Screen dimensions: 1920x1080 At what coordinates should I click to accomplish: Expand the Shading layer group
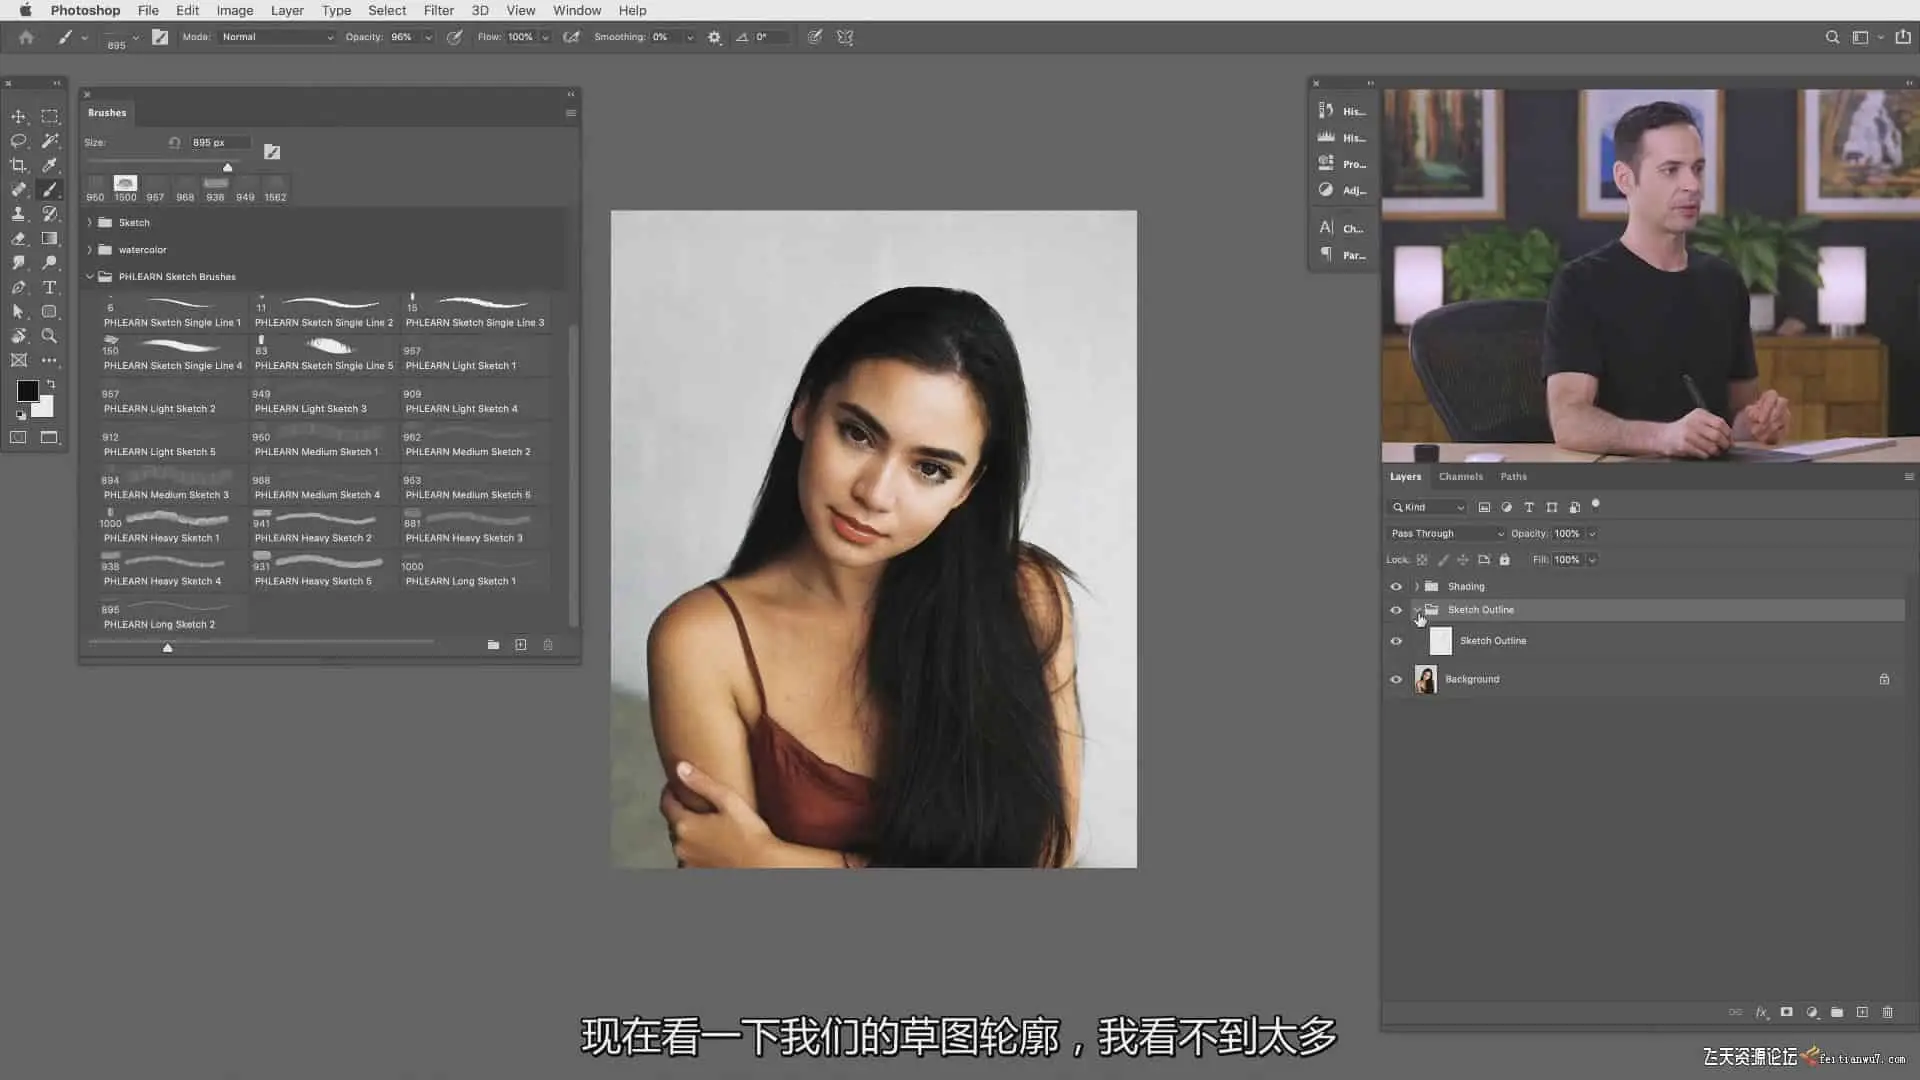tap(1417, 587)
